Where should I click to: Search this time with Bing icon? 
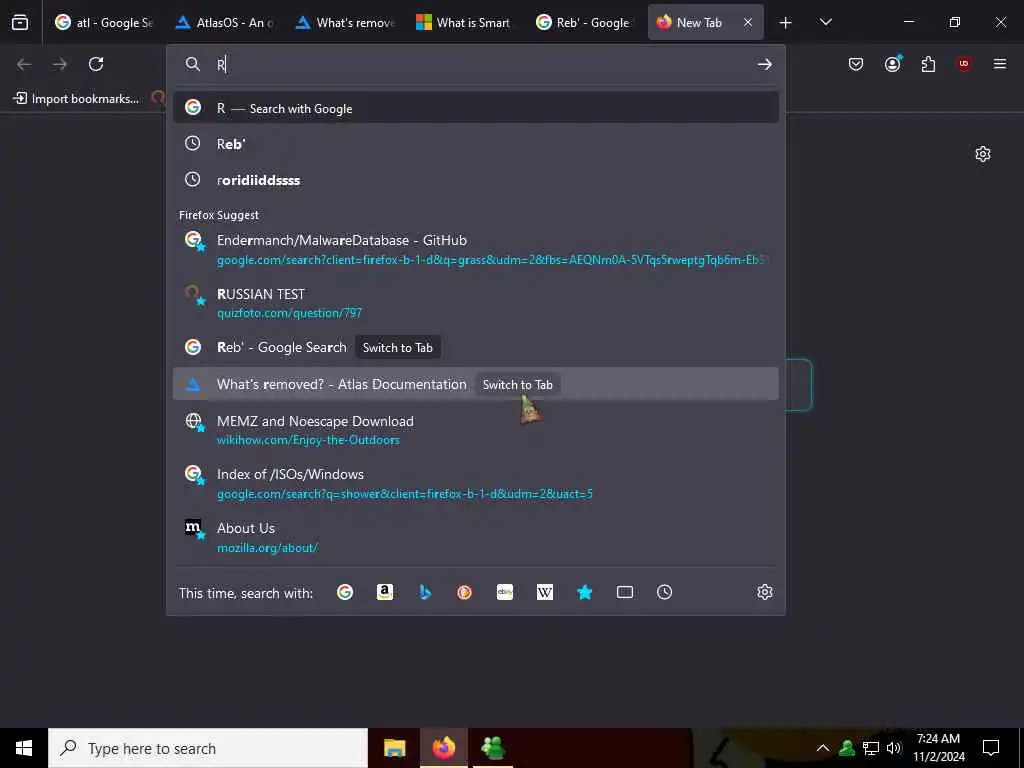click(x=425, y=592)
